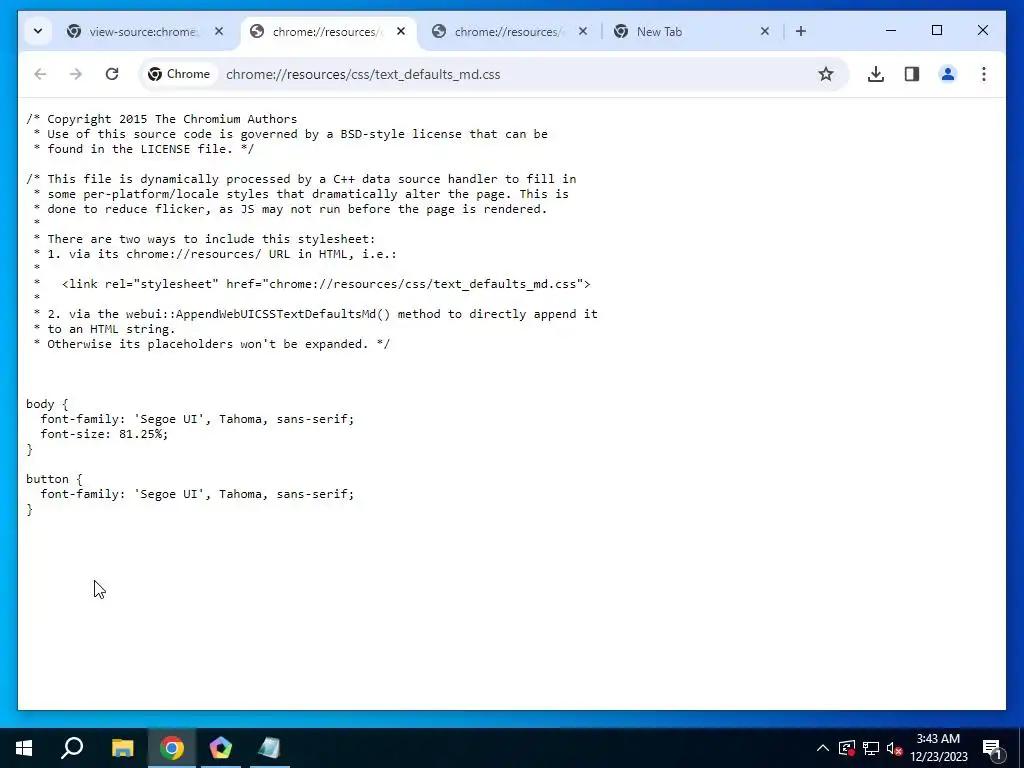Click the 'Otherwise its placeholders' comment line
1024x768 pixels.
pyautogui.click(x=212, y=344)
